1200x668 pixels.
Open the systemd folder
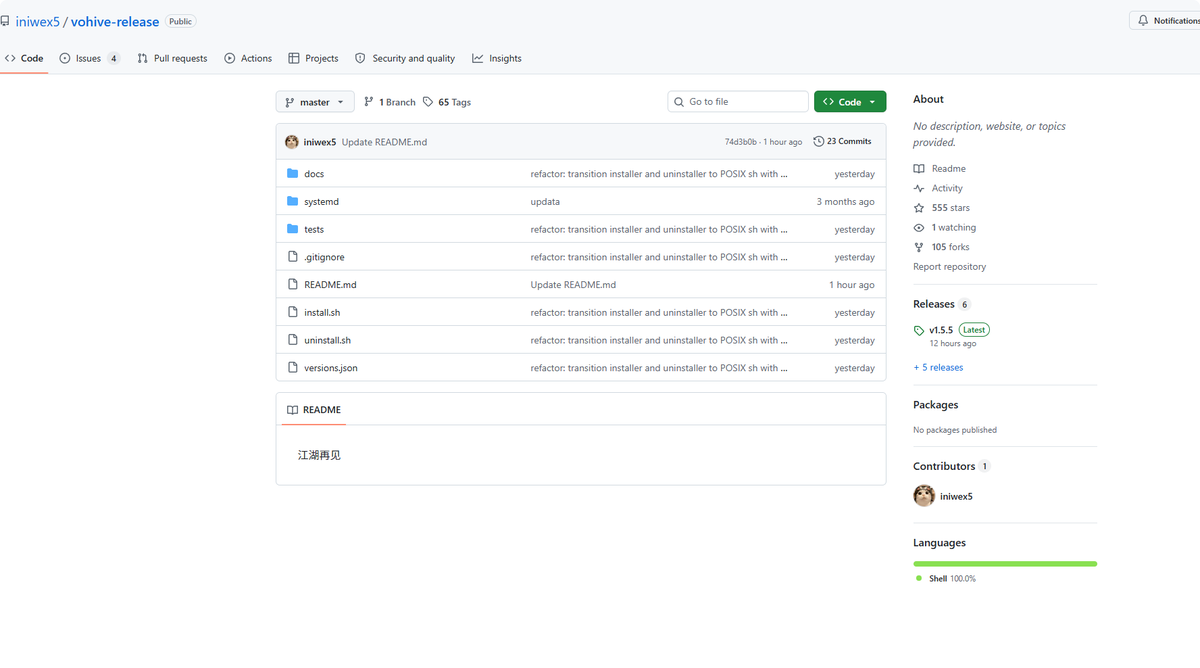click(321, 202)
